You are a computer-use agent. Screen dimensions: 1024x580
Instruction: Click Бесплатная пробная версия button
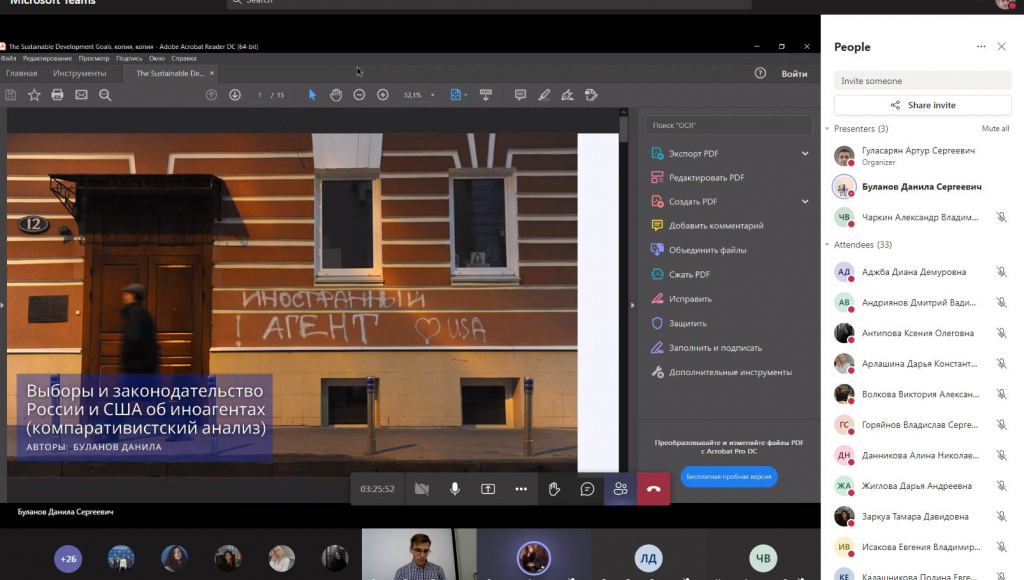(x=729, y=477)
